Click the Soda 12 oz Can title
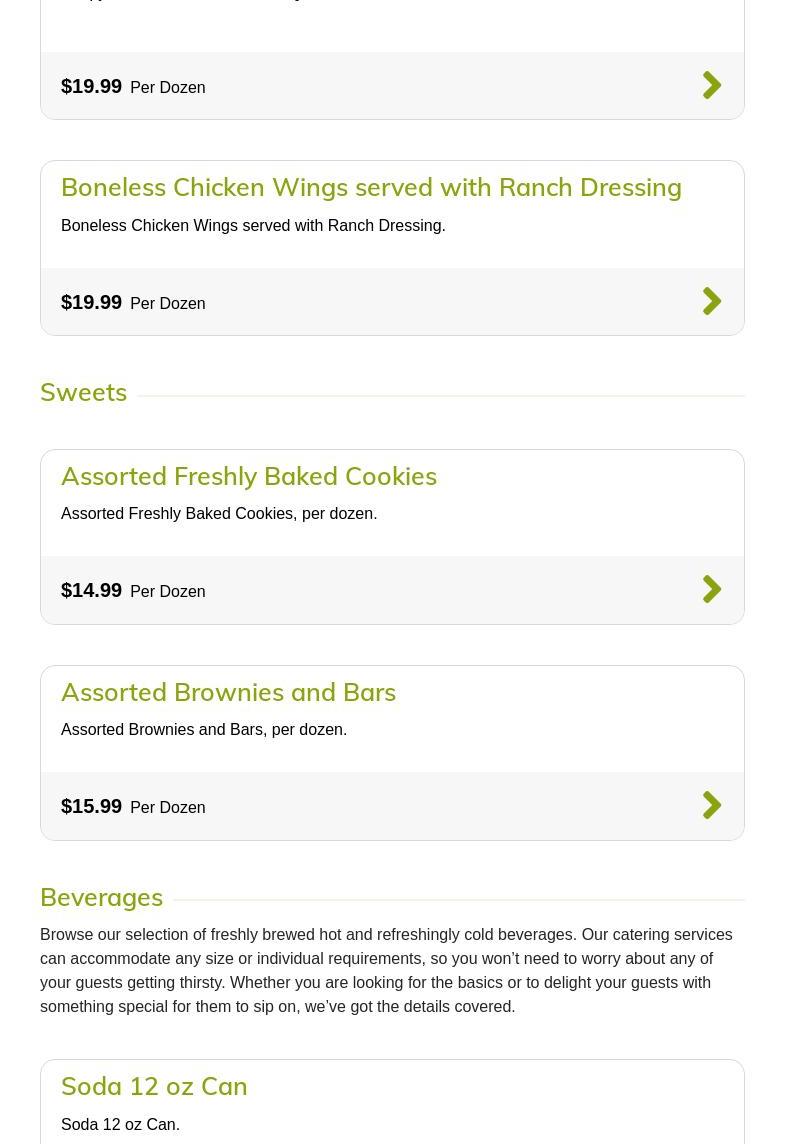 pos(154,1086)
